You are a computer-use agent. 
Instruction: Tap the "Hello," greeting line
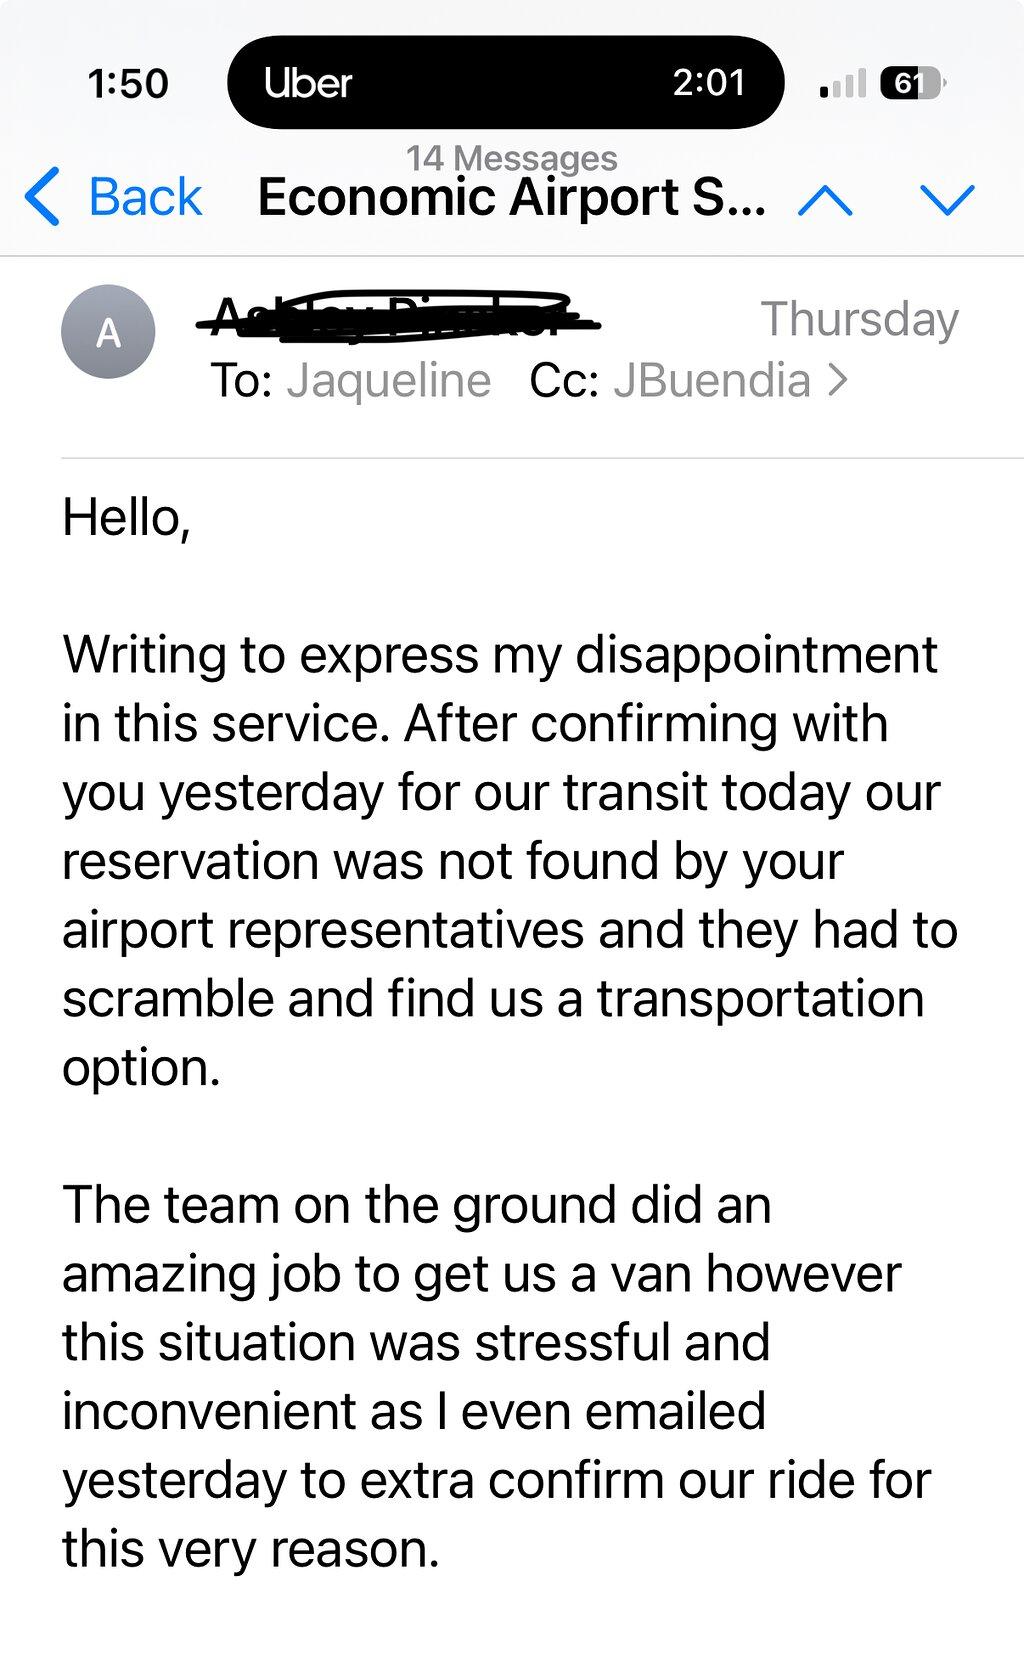[x=126, y=518]
